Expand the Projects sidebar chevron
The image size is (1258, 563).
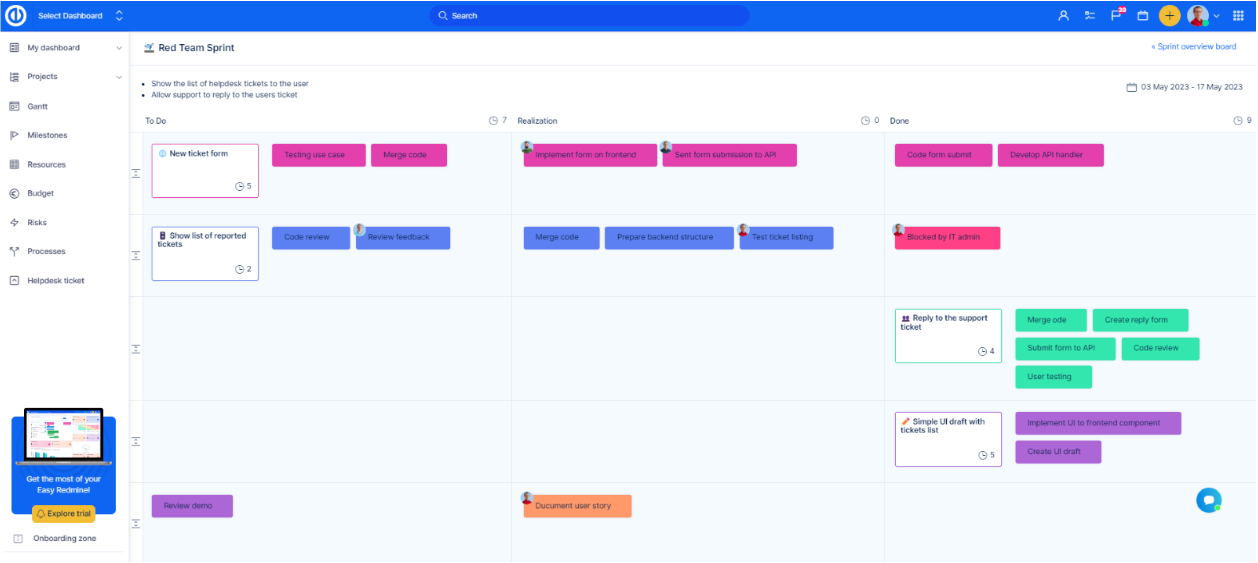point(119,77)
